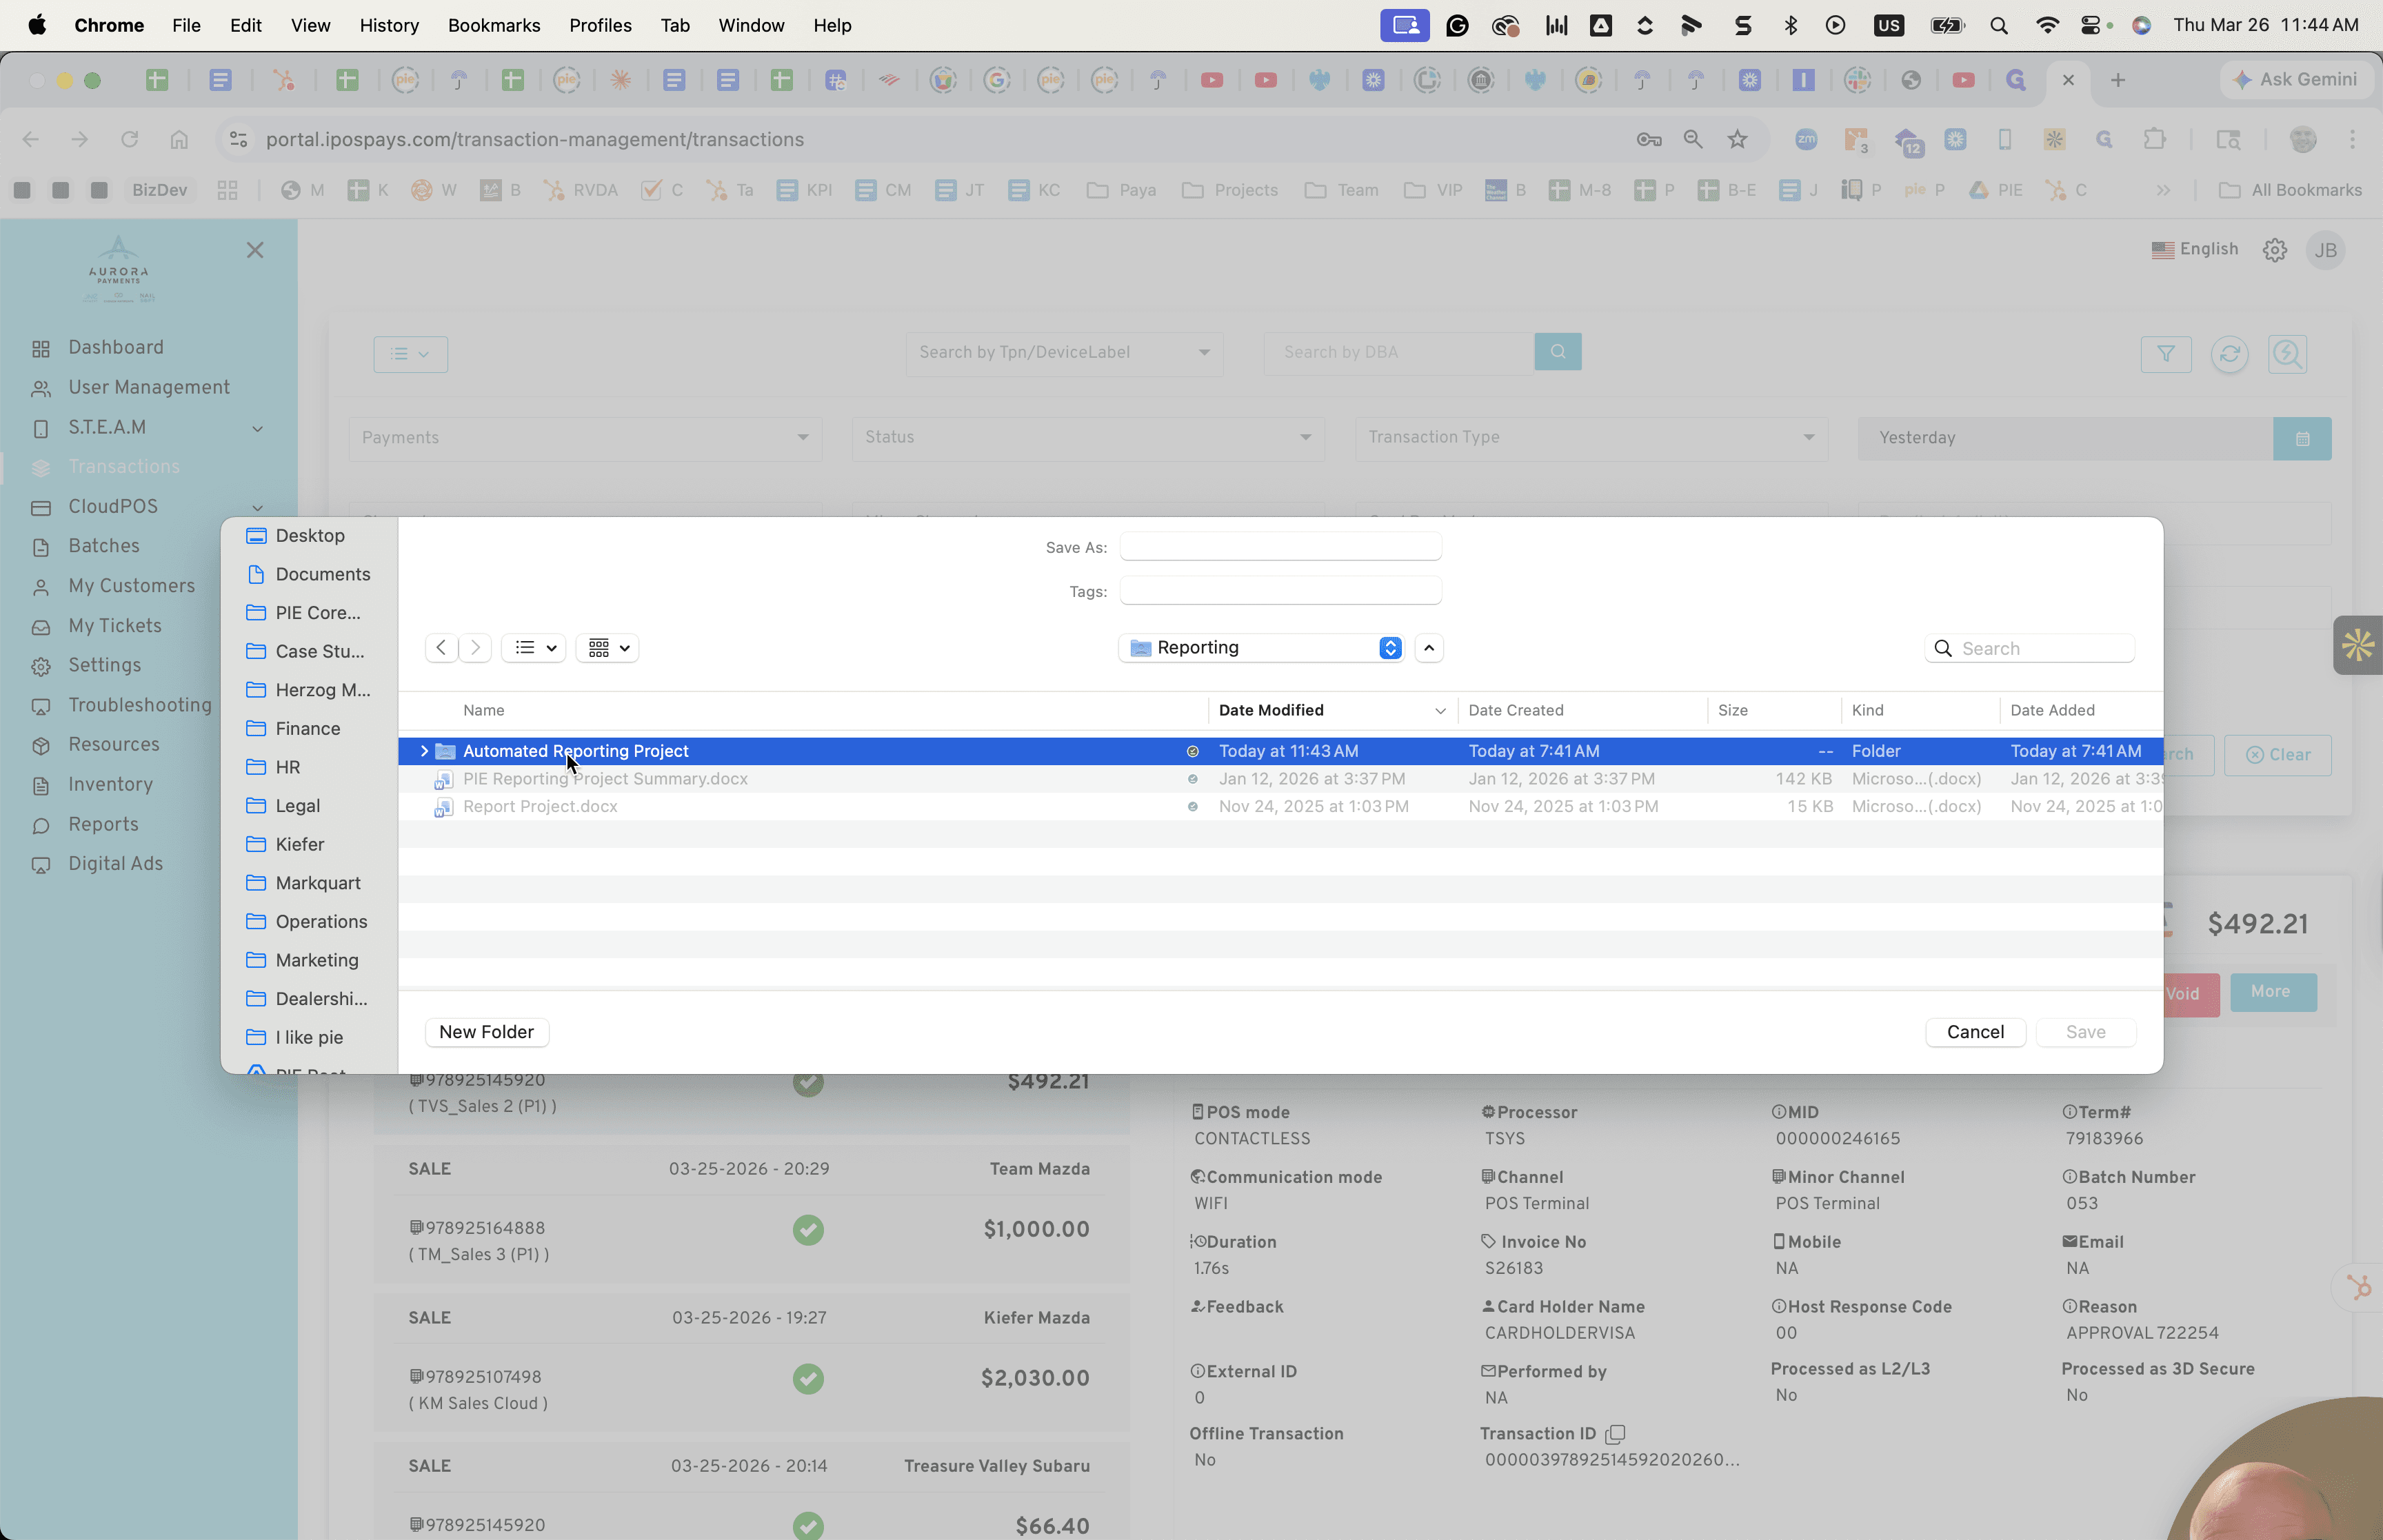This screenshot has width=2383, height=1540.
Task: Open the JB user avatar menu
Action: tap(2326, 250)
